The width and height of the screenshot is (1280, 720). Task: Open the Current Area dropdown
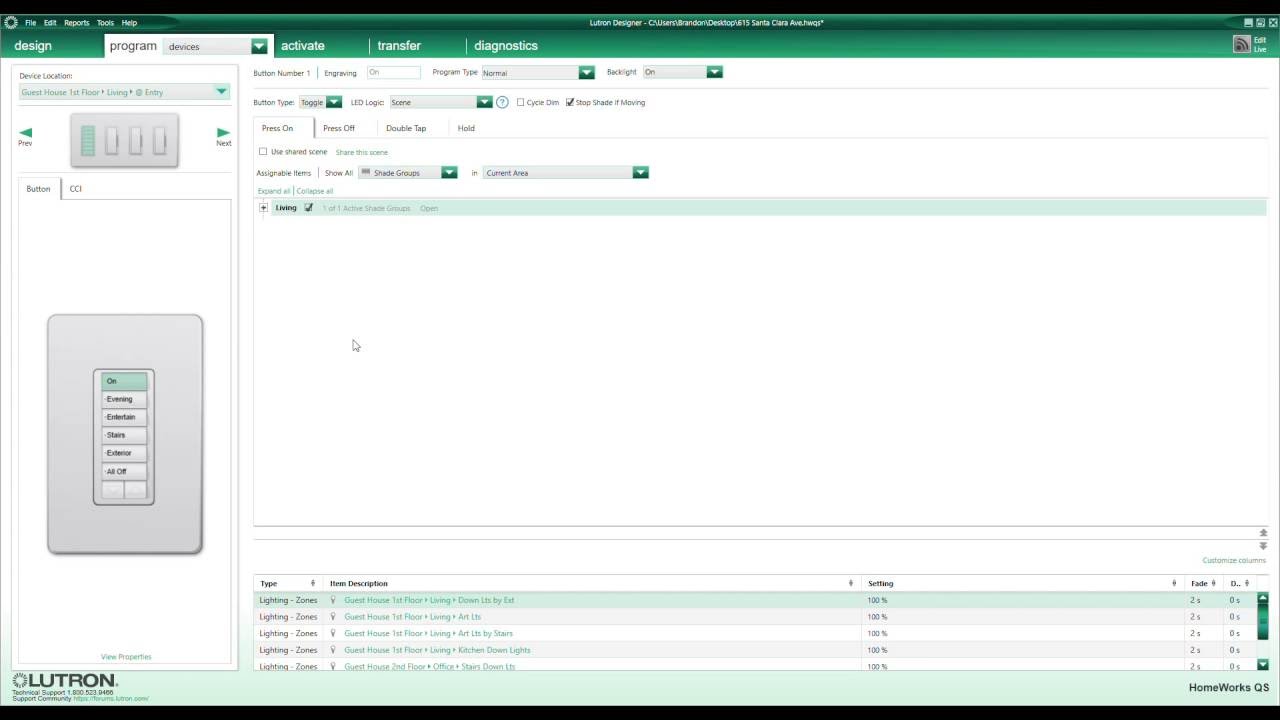coord(640,173)
